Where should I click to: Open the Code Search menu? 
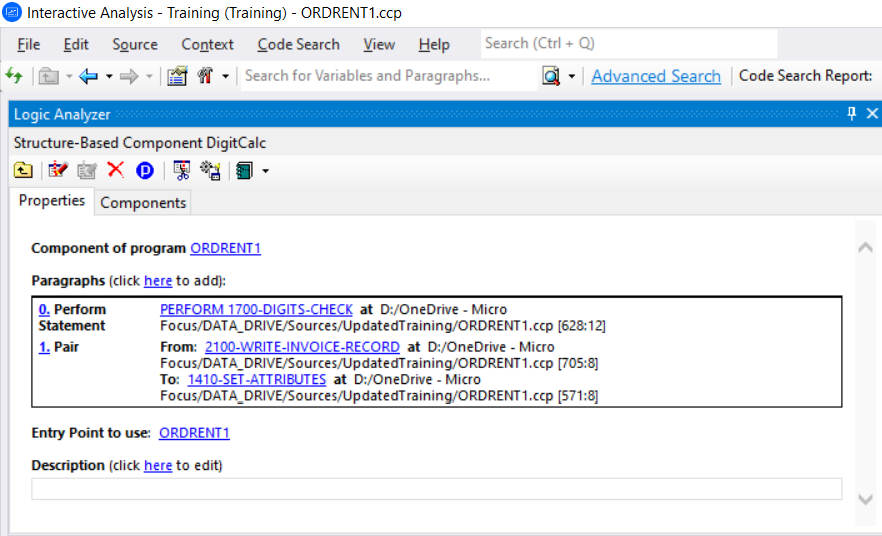pyautogui.click(x=298, y=44)
